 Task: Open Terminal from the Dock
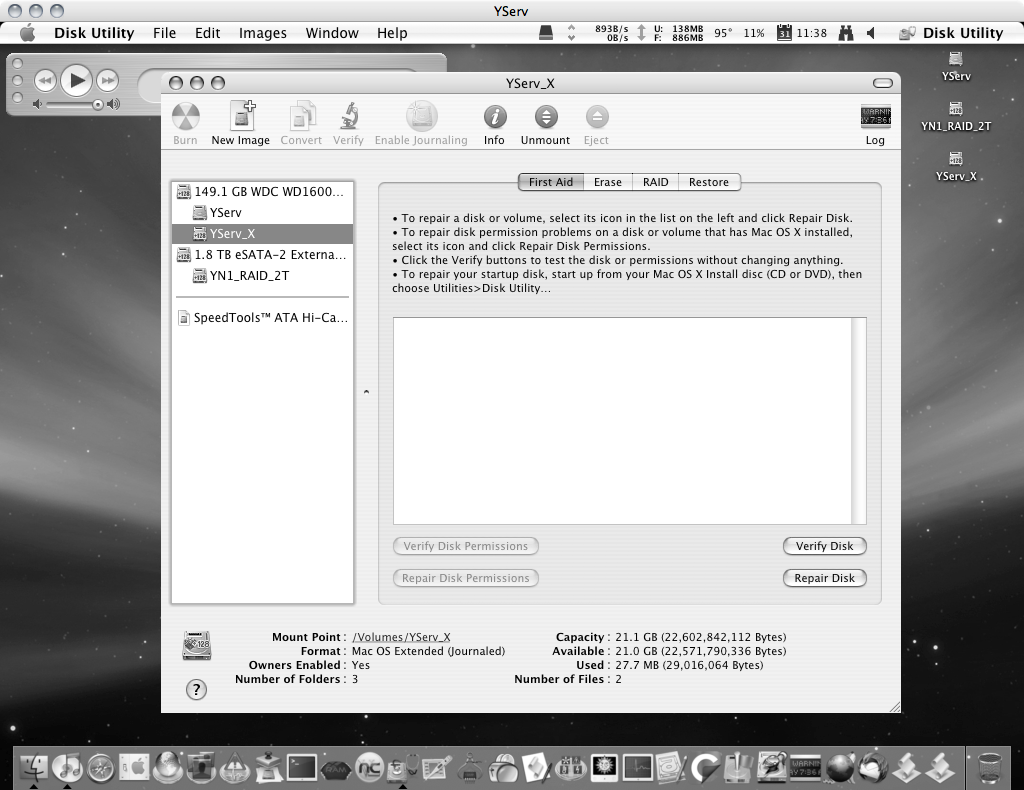302,768
